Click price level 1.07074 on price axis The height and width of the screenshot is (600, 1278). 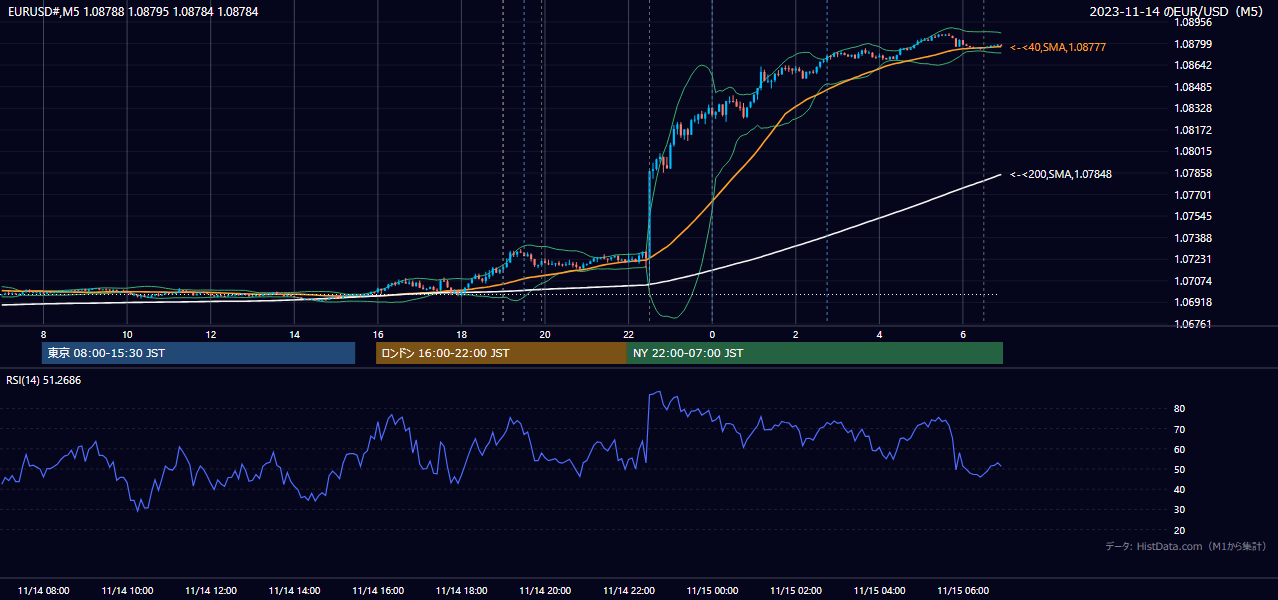[x=1193, y=281]
